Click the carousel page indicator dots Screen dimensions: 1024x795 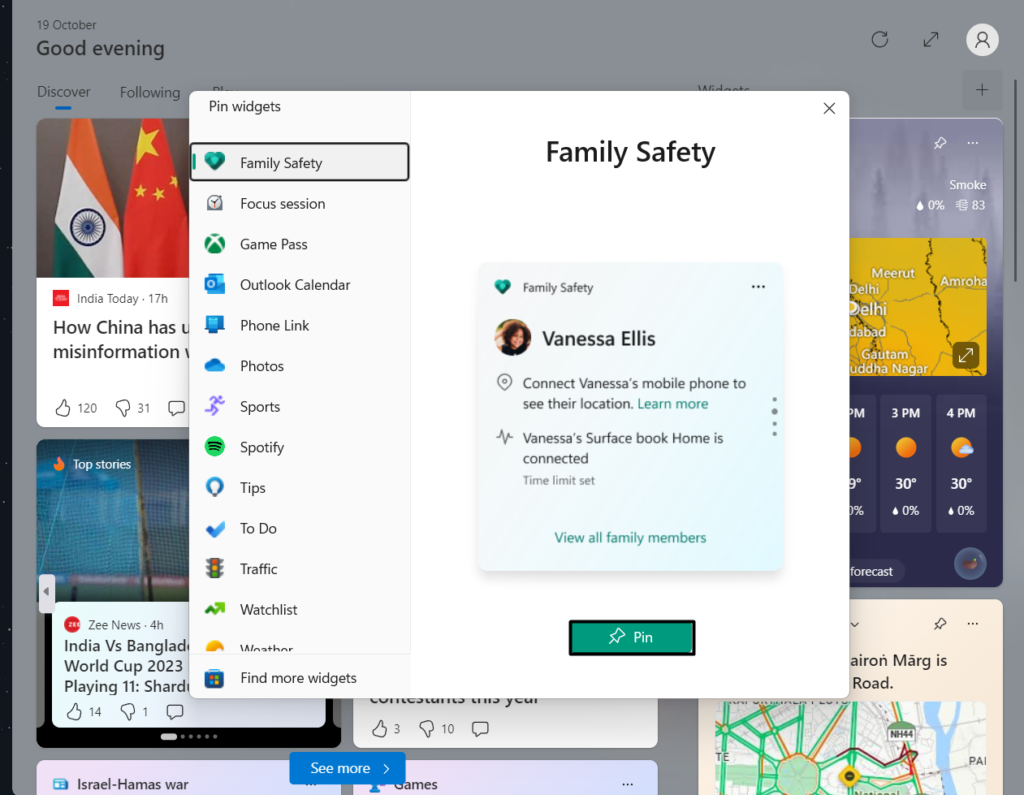(189, 736)
